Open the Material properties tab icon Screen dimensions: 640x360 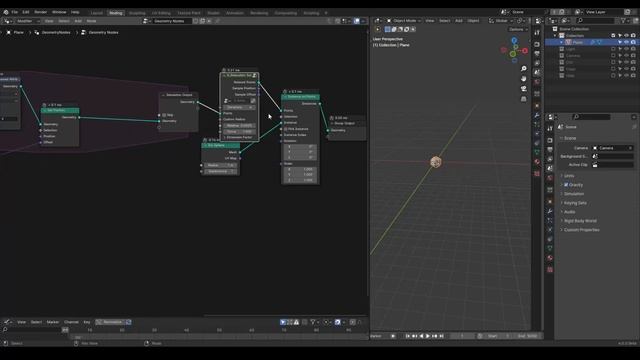tap(550, 258)
